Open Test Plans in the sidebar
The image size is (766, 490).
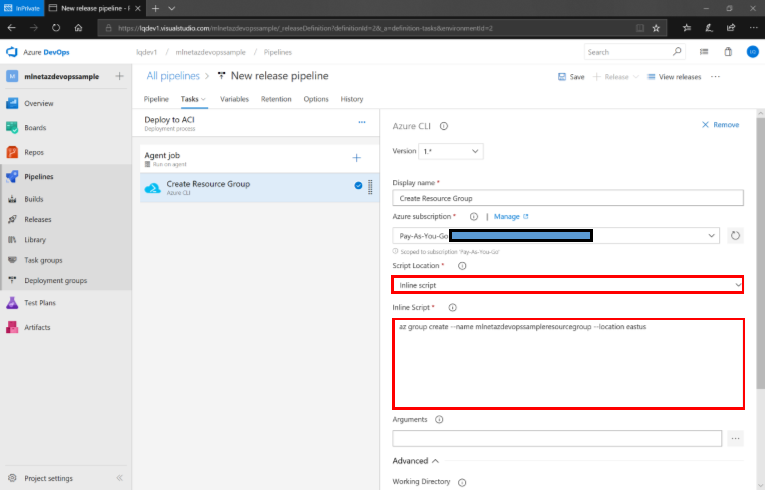pos(41,303)
